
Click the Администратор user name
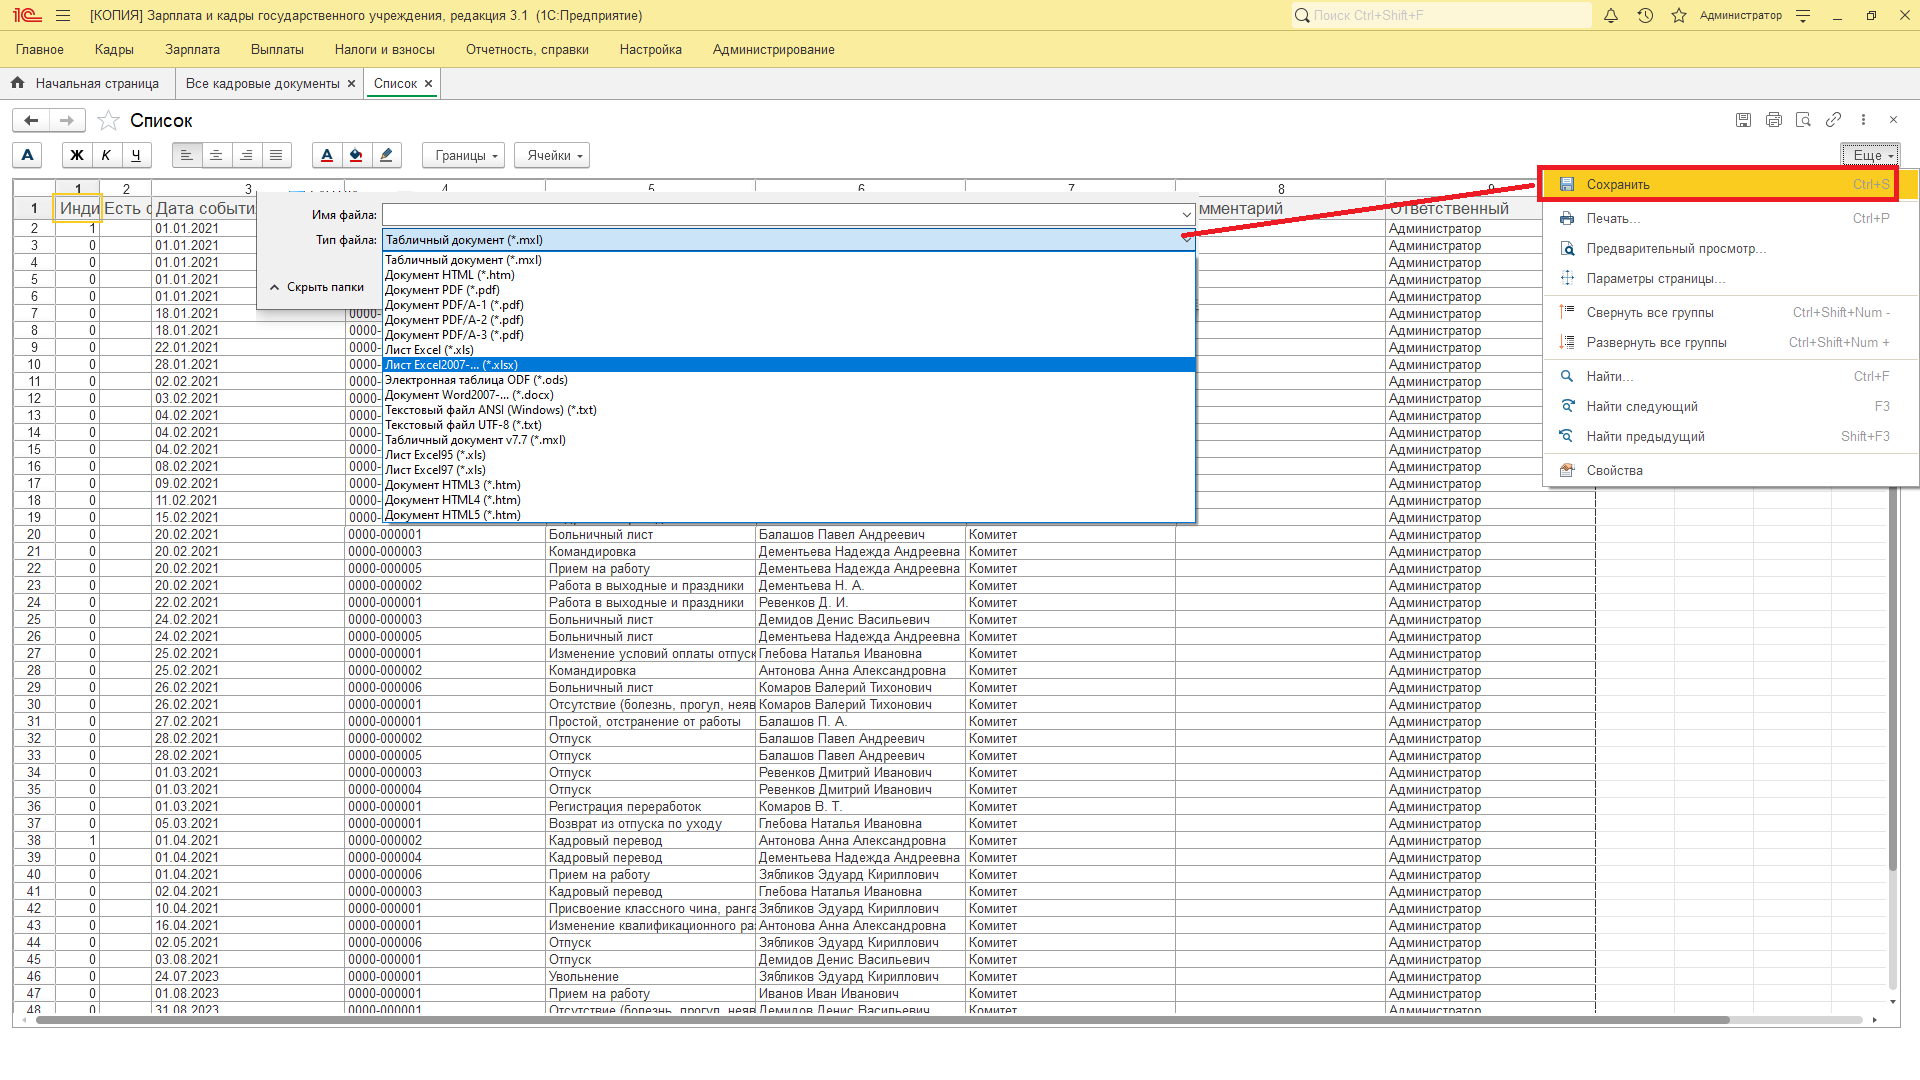(1741, 16)
